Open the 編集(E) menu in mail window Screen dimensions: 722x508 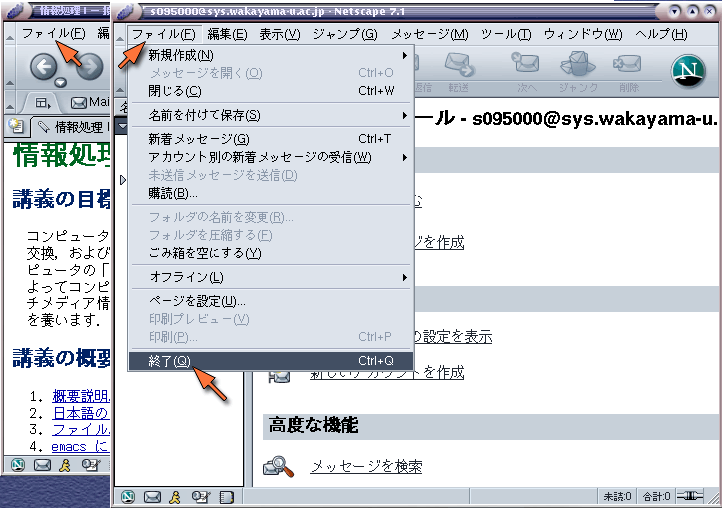(x=227, y=34)
